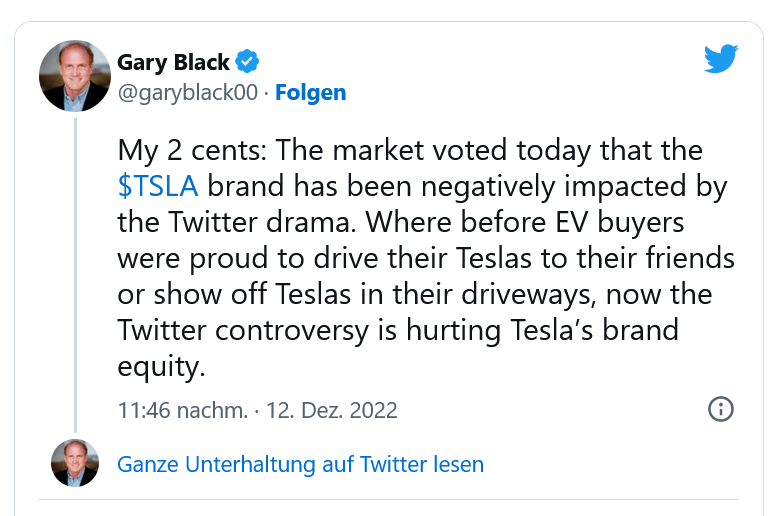This screenshot has height=516, width=778.
Task: Click Gary Black's large profile photo
Action: [75, 77]
